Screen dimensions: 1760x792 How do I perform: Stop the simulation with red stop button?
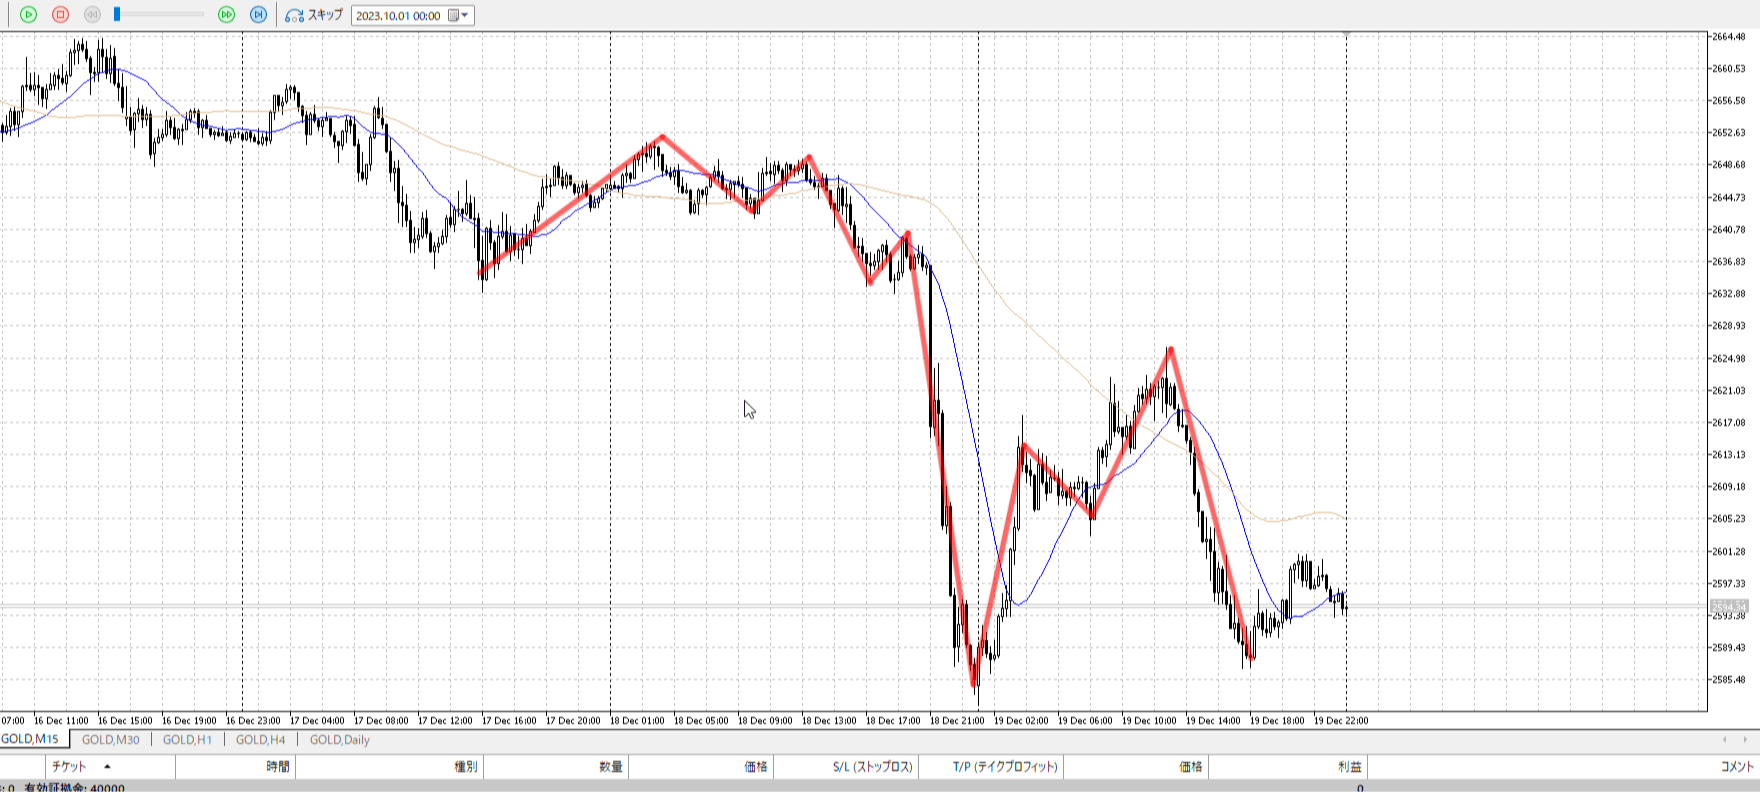click(x=60, y=15)
